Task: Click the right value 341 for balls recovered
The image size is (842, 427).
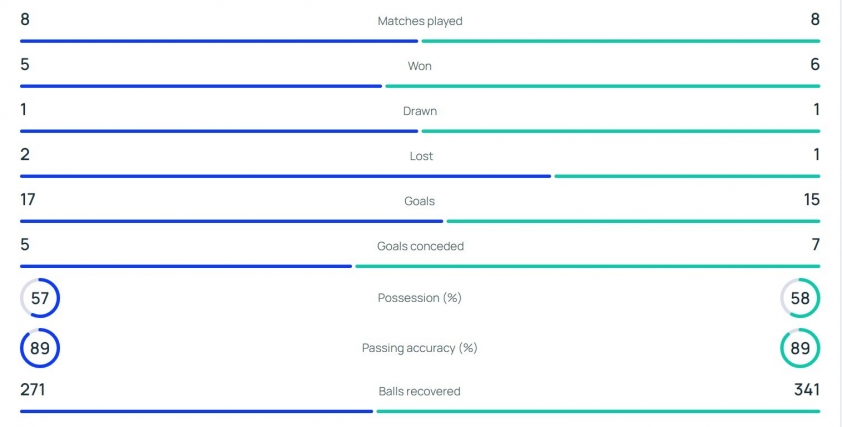Action: click(x=807, y=390)
